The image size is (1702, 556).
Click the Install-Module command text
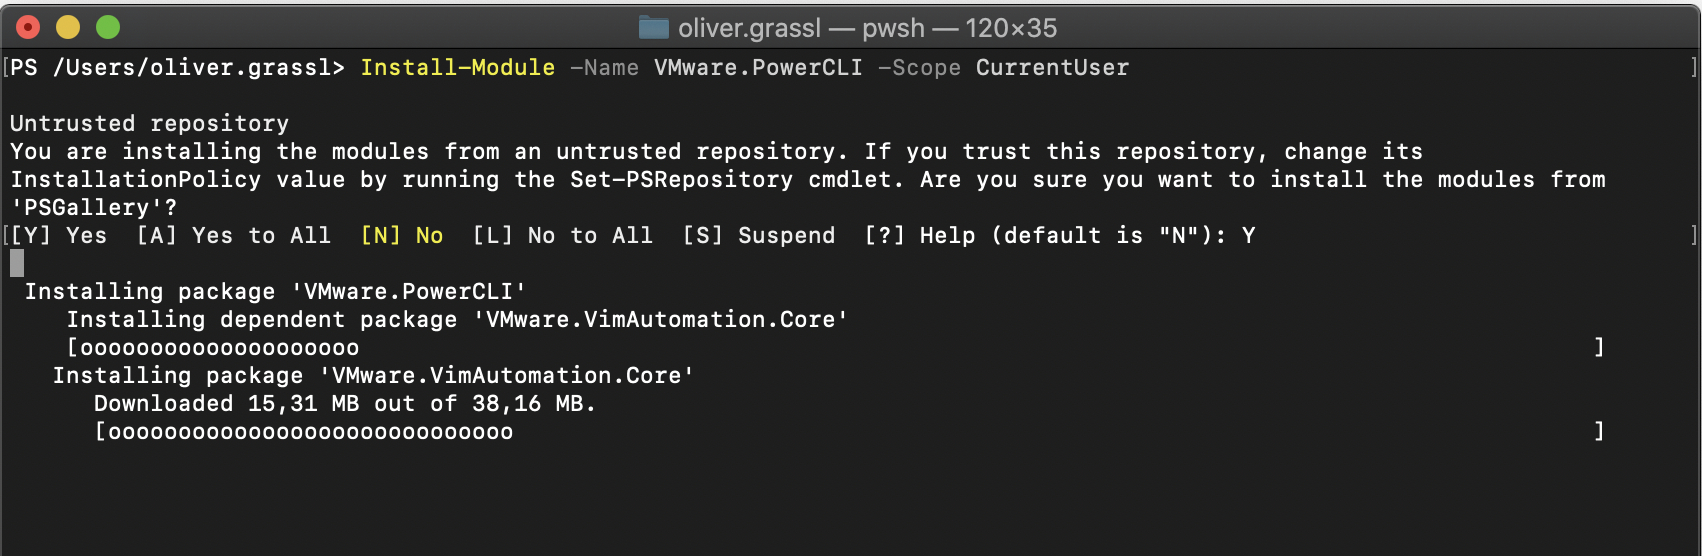tap(457, 67)
